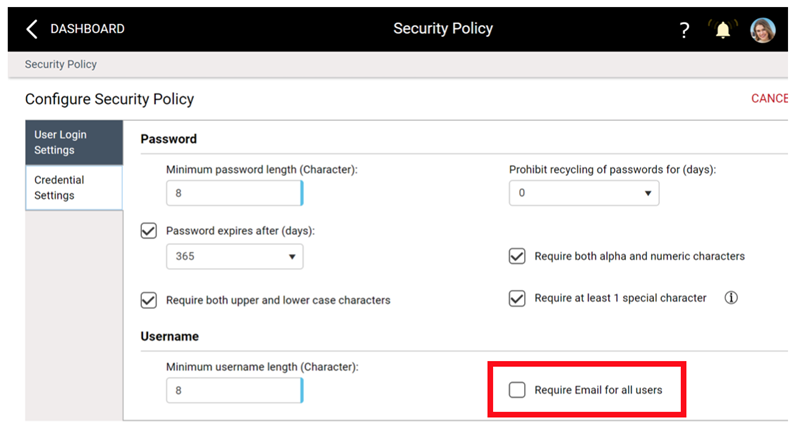Click the special character info icon
The image size is (800, 433).
(731, 298)
